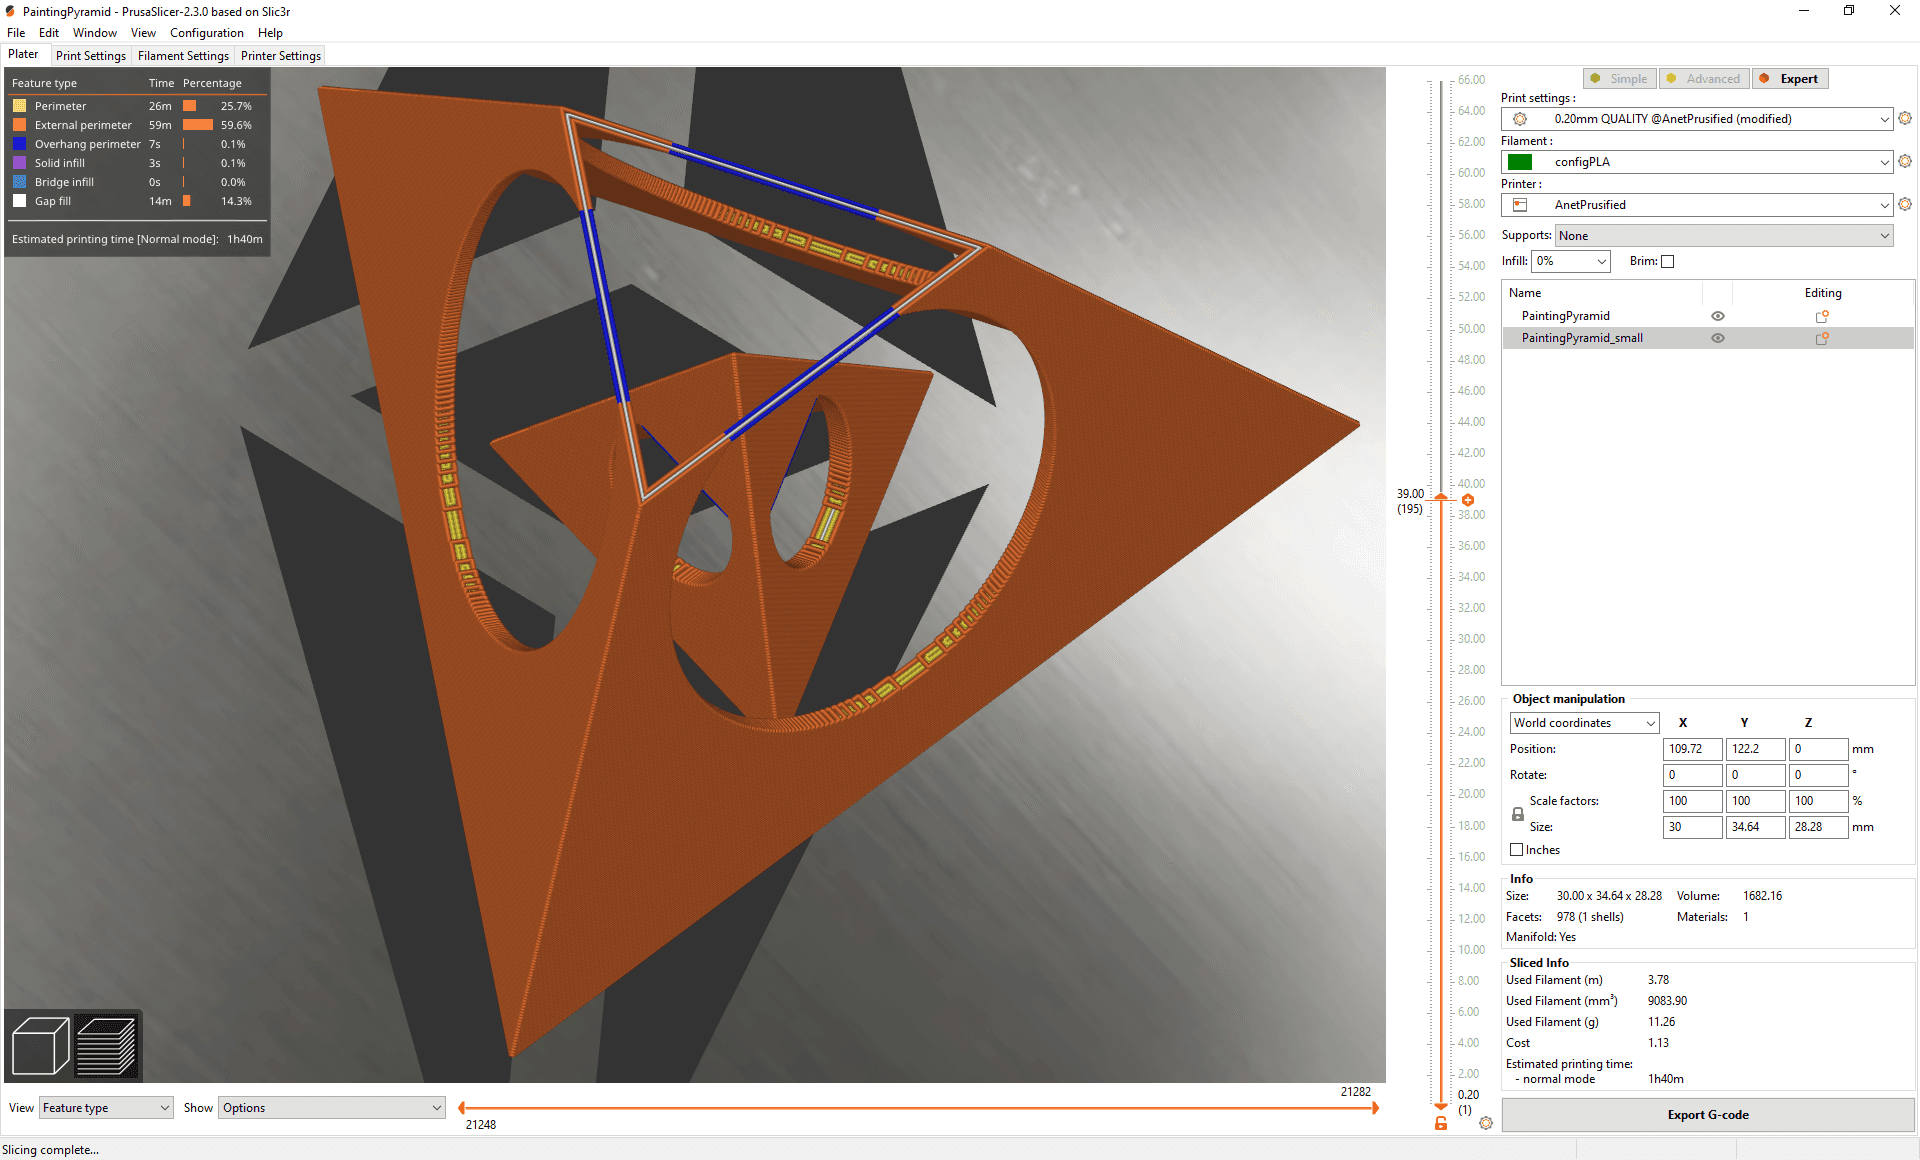Click the scale factors lock icon

1517,814
